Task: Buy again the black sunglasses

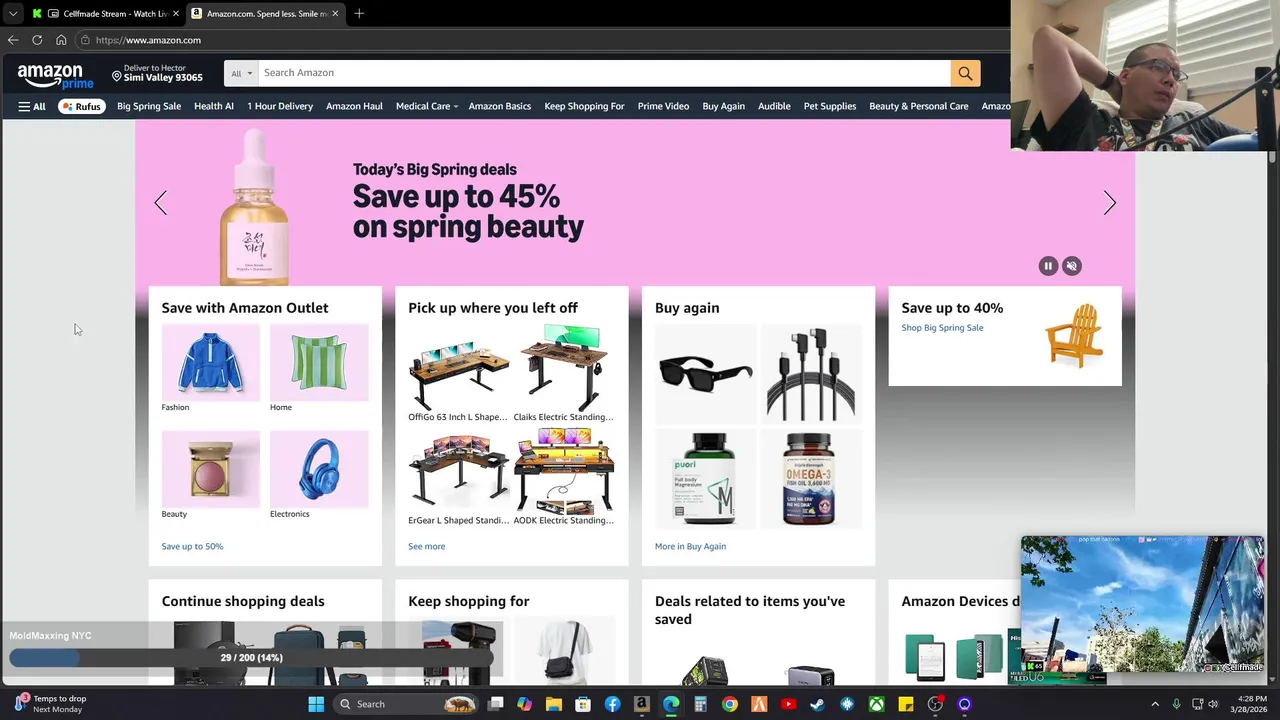Action: [x=705, y=373]
